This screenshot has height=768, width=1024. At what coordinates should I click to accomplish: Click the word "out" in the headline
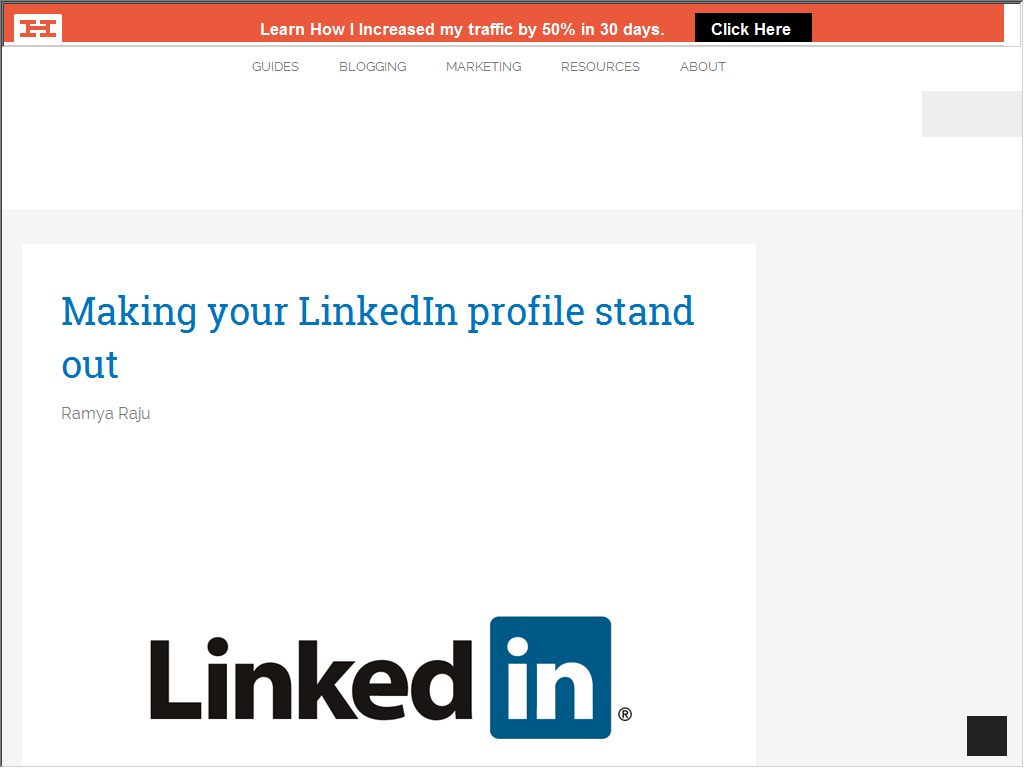(x=89, y=365)
